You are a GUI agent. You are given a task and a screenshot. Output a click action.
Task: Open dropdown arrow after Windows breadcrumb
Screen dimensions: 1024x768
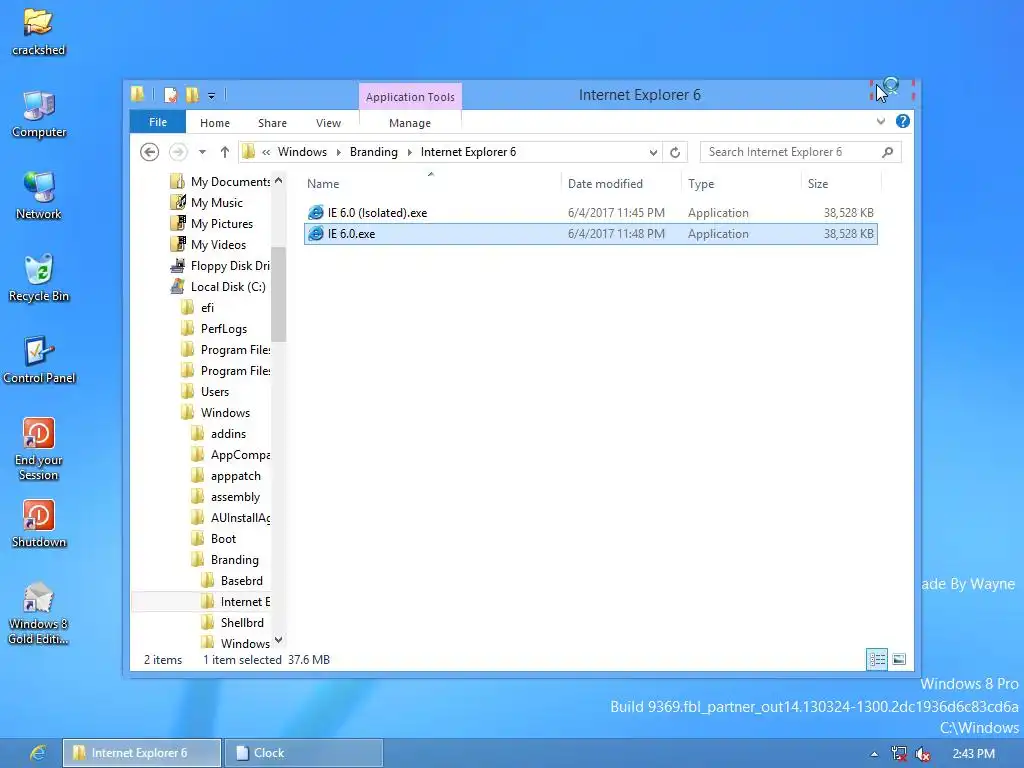[x=338, y=152]
